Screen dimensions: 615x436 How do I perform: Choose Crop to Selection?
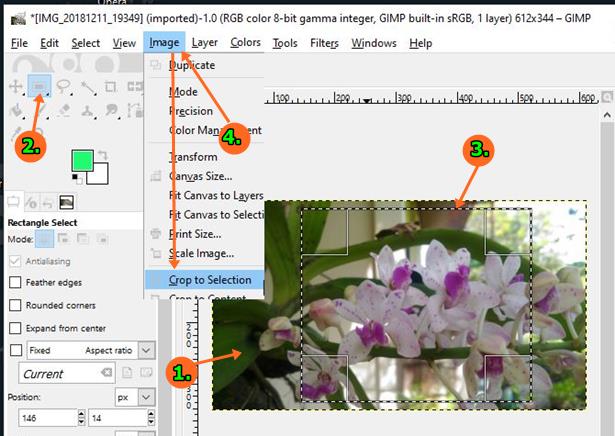point(204,280)
